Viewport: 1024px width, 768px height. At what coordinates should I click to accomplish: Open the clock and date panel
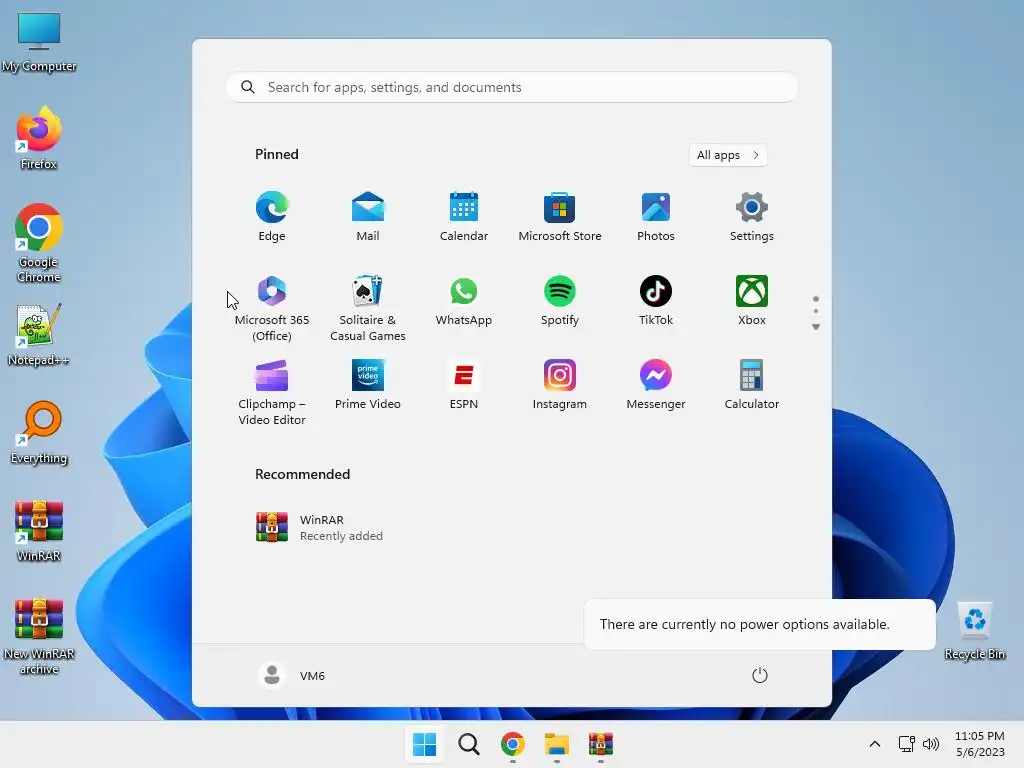[980, 744]
